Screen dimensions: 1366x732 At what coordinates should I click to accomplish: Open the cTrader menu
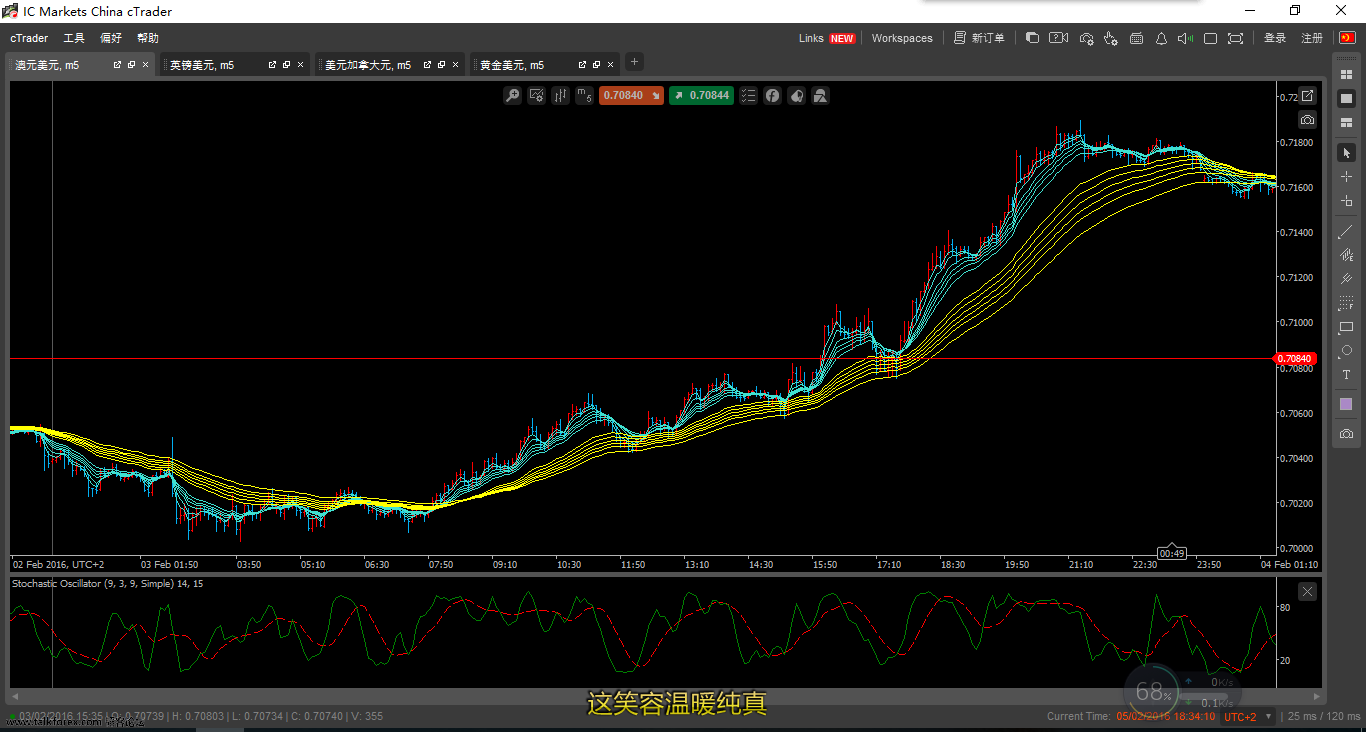tap(29, 38)
